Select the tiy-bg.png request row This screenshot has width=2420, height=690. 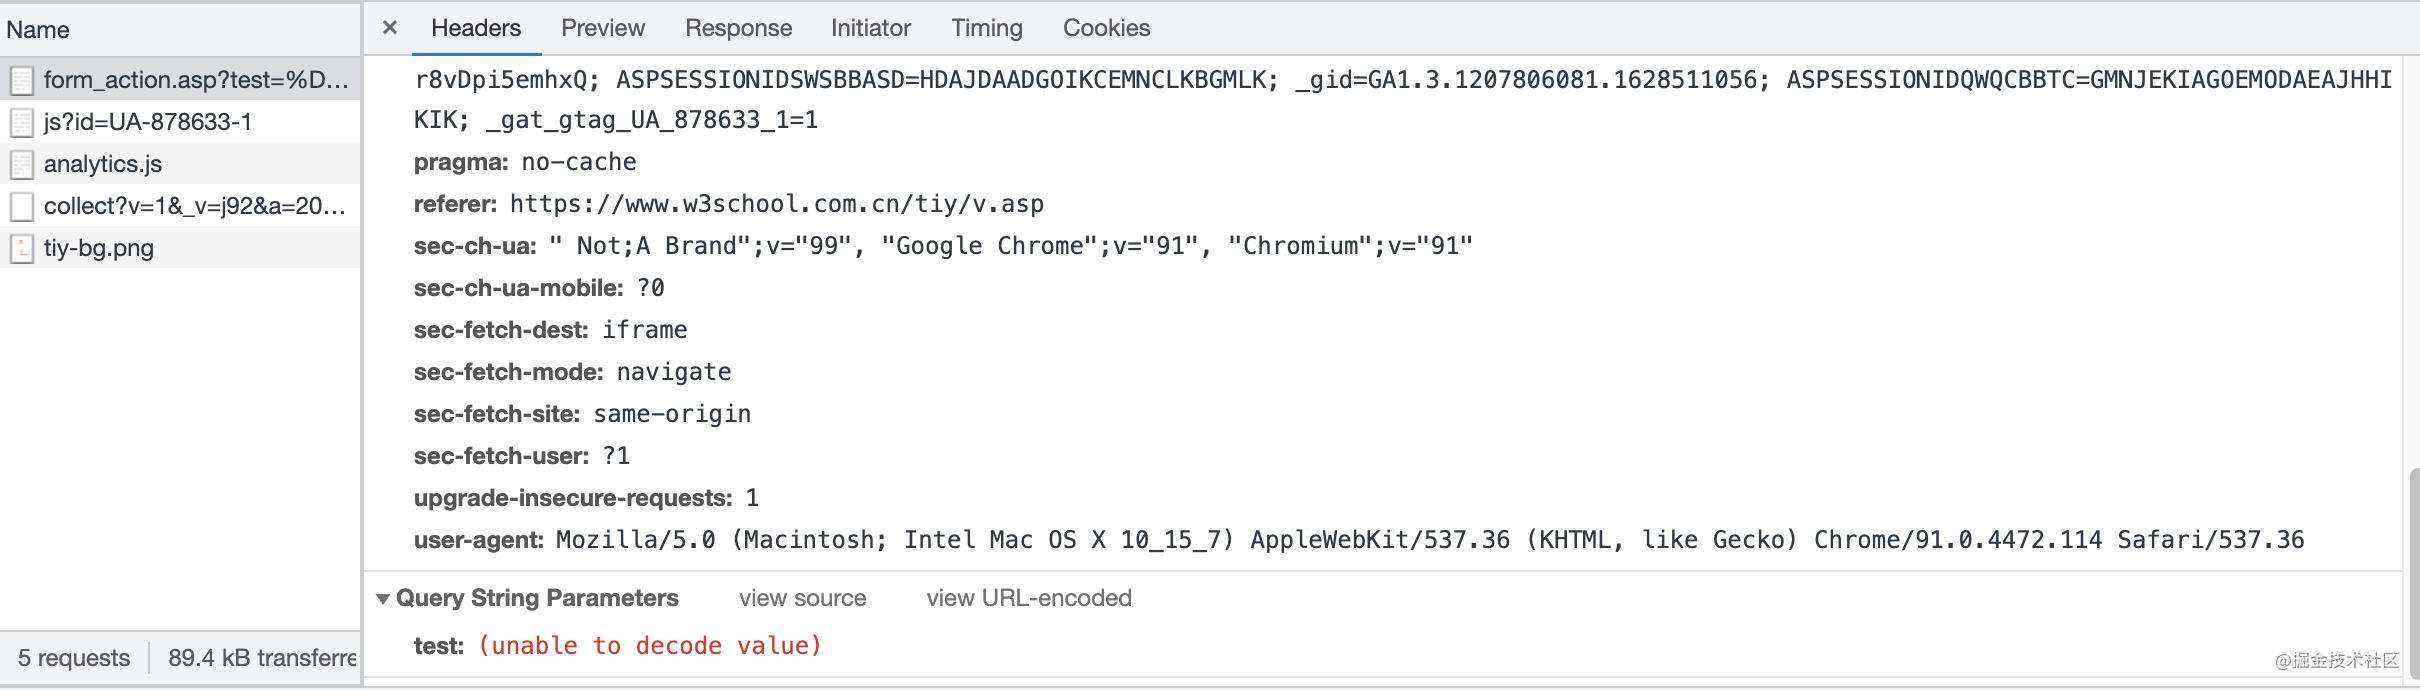pyautogui.click(x=180, y=248)
